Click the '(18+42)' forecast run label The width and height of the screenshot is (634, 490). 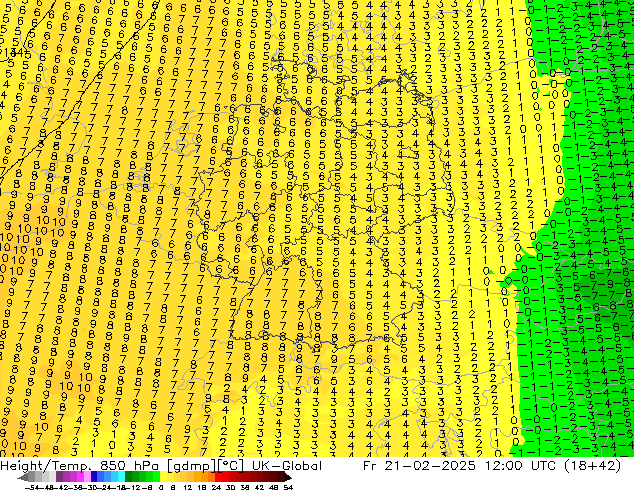[592, 466]
